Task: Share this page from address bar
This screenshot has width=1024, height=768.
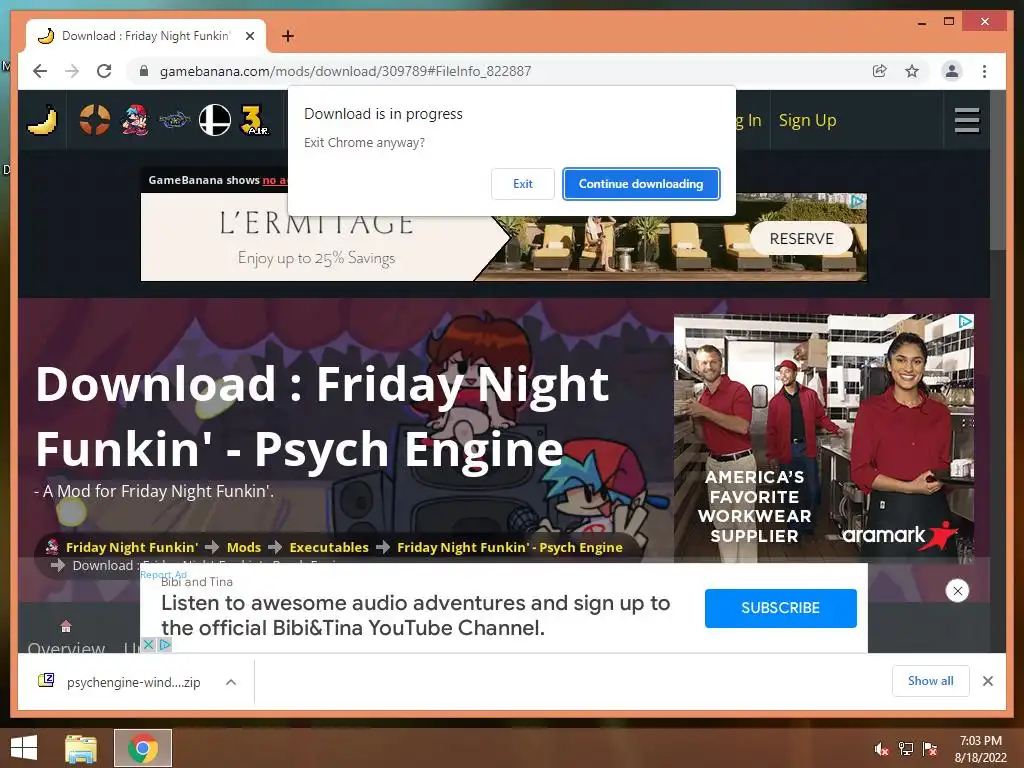Action: (x=880, y=71)
